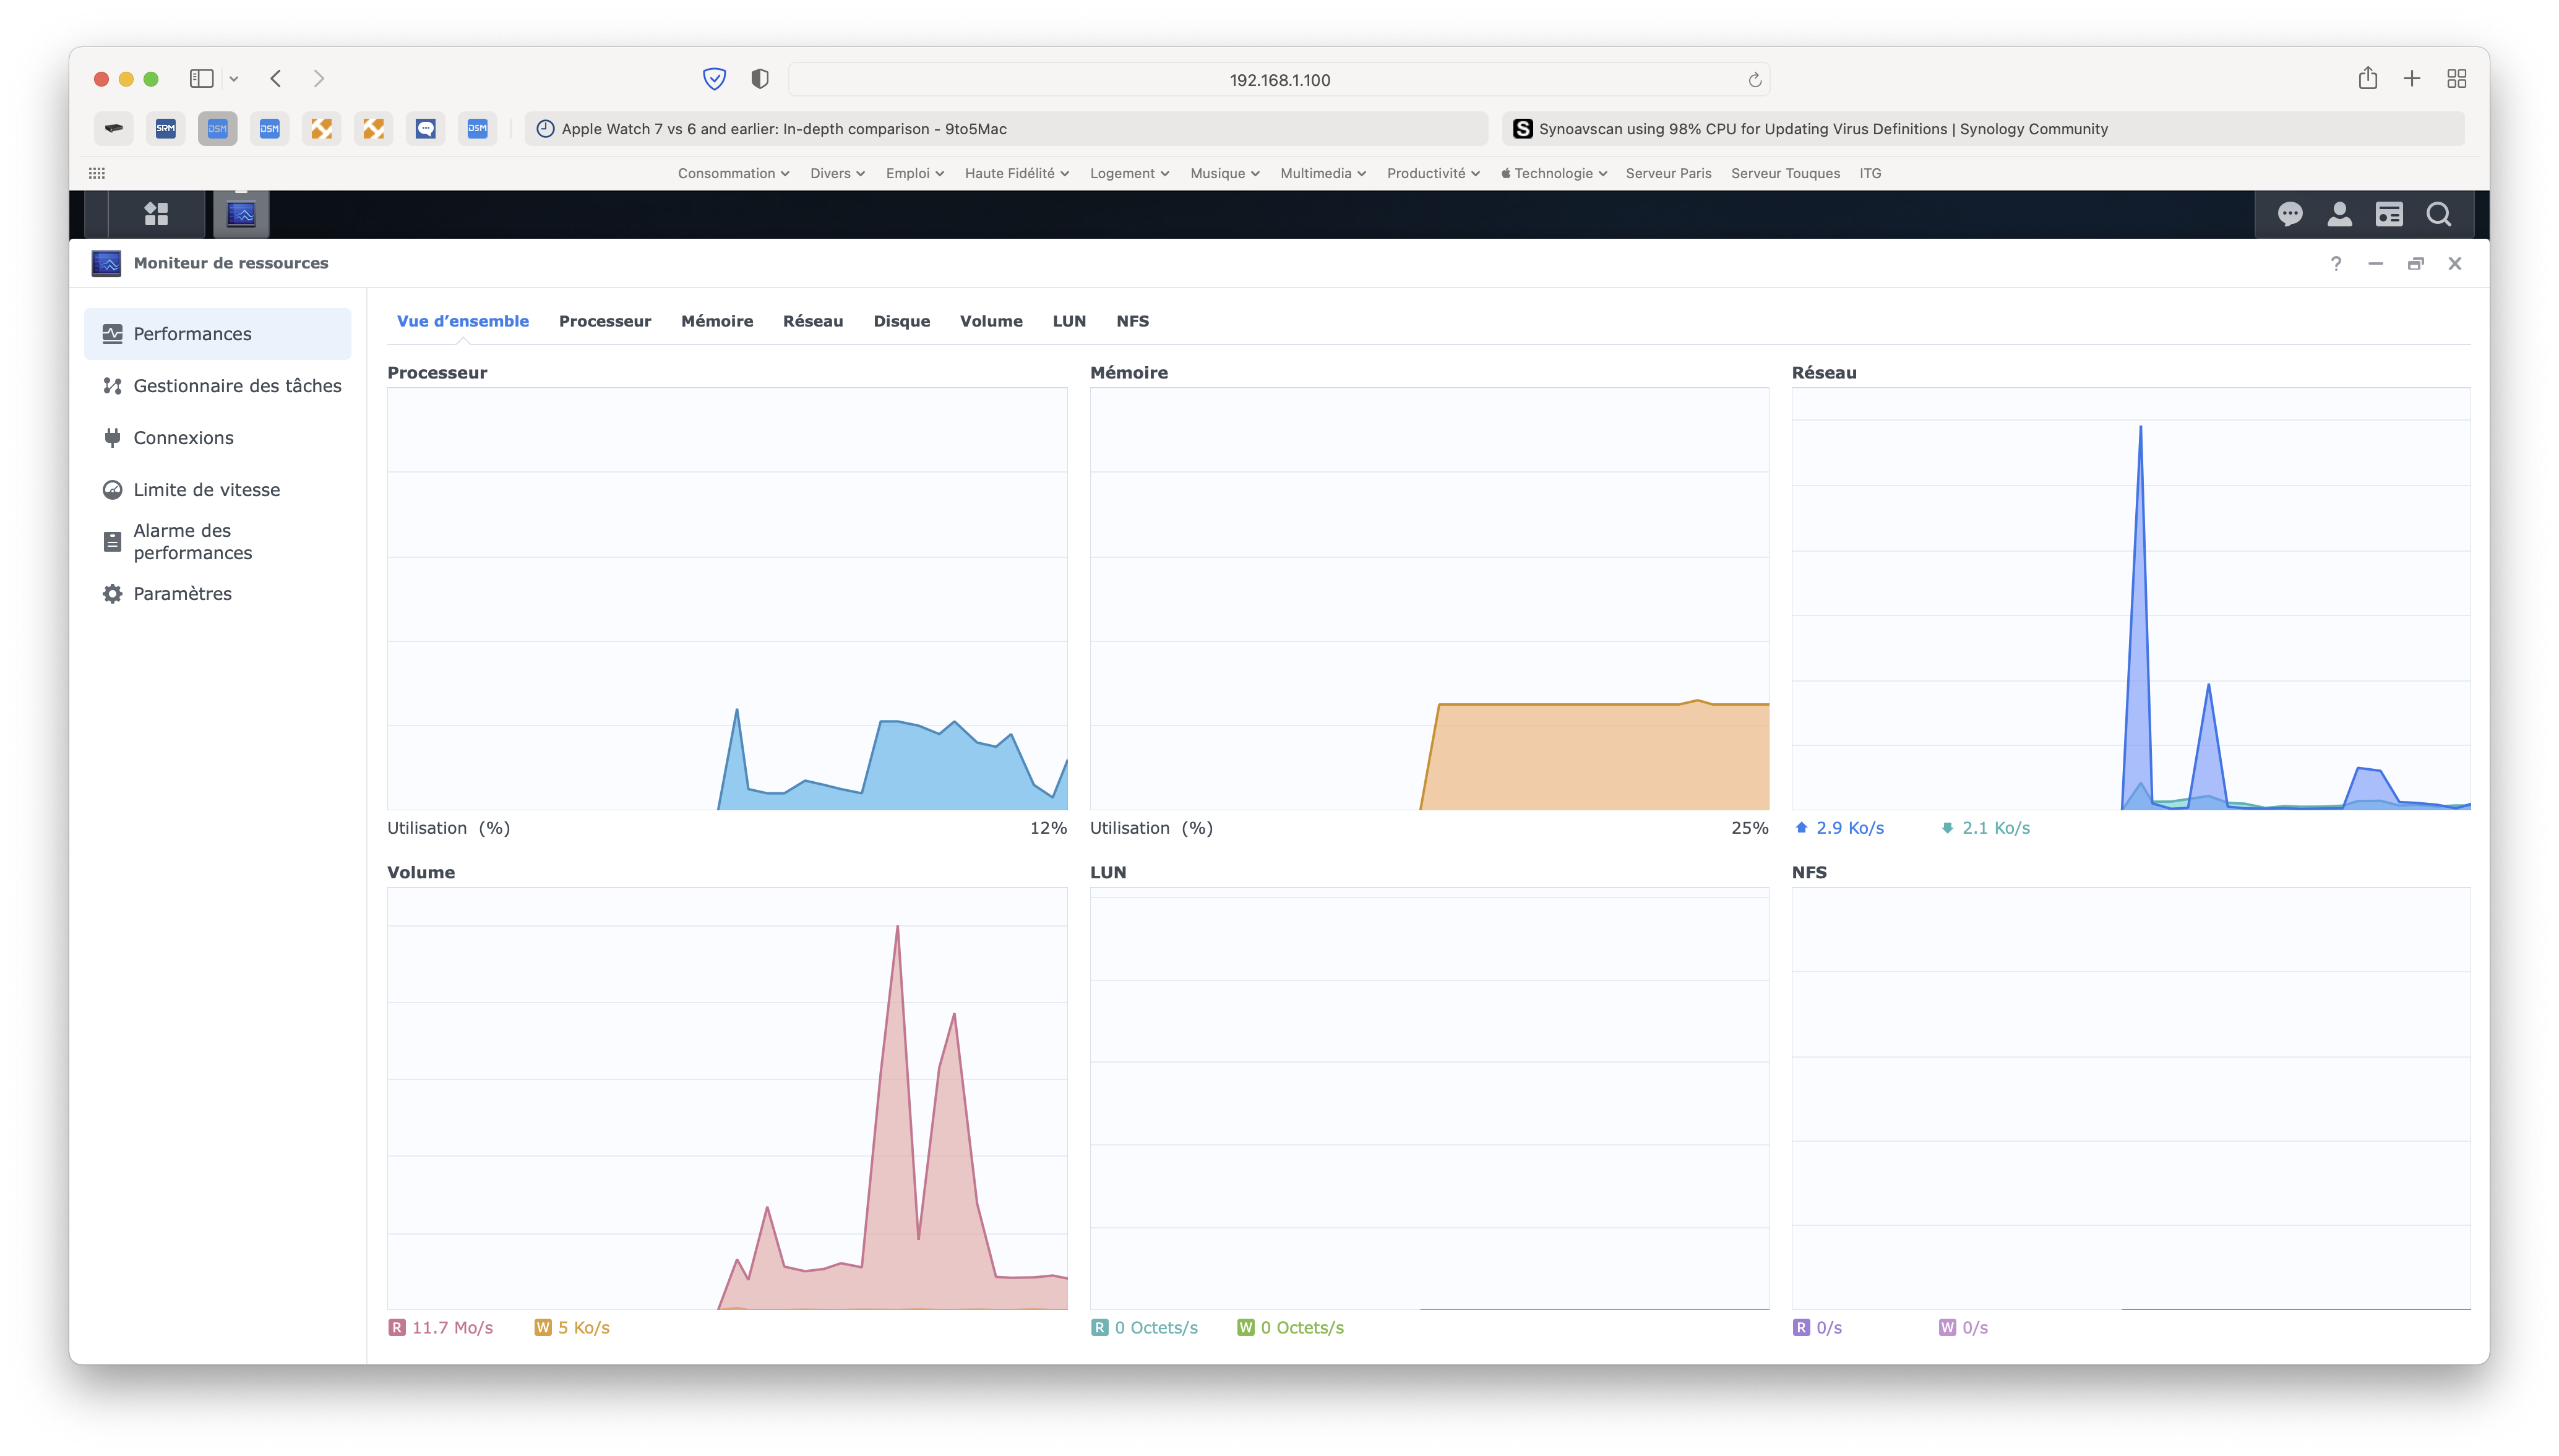Switch to the Disque tab
Image resolution: width=2559 pixels, height=1456 pixels.
coord(901,321)
